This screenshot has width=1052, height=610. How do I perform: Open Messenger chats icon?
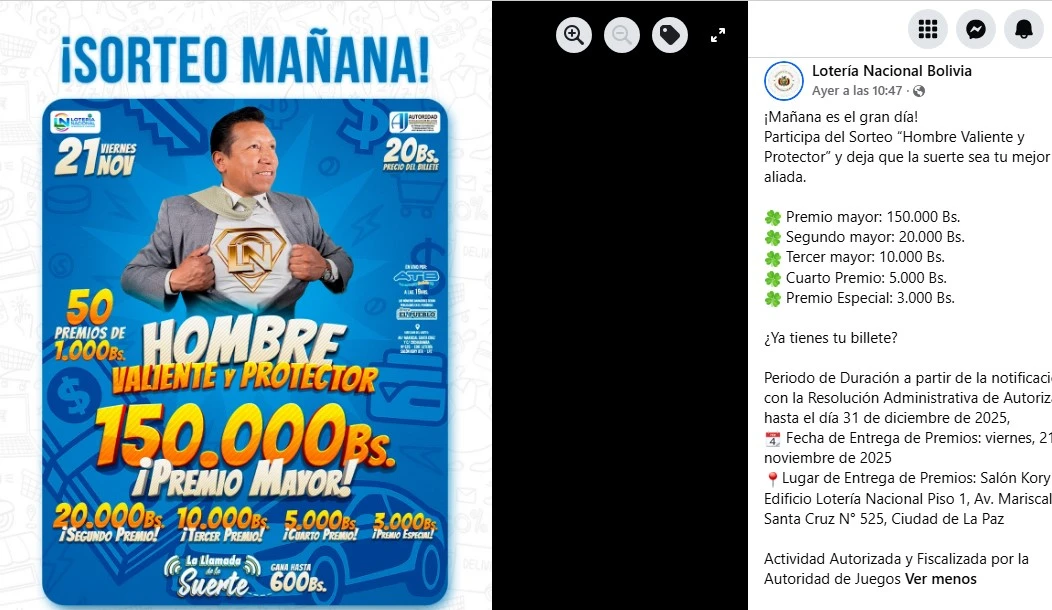[x=976, y=29]
